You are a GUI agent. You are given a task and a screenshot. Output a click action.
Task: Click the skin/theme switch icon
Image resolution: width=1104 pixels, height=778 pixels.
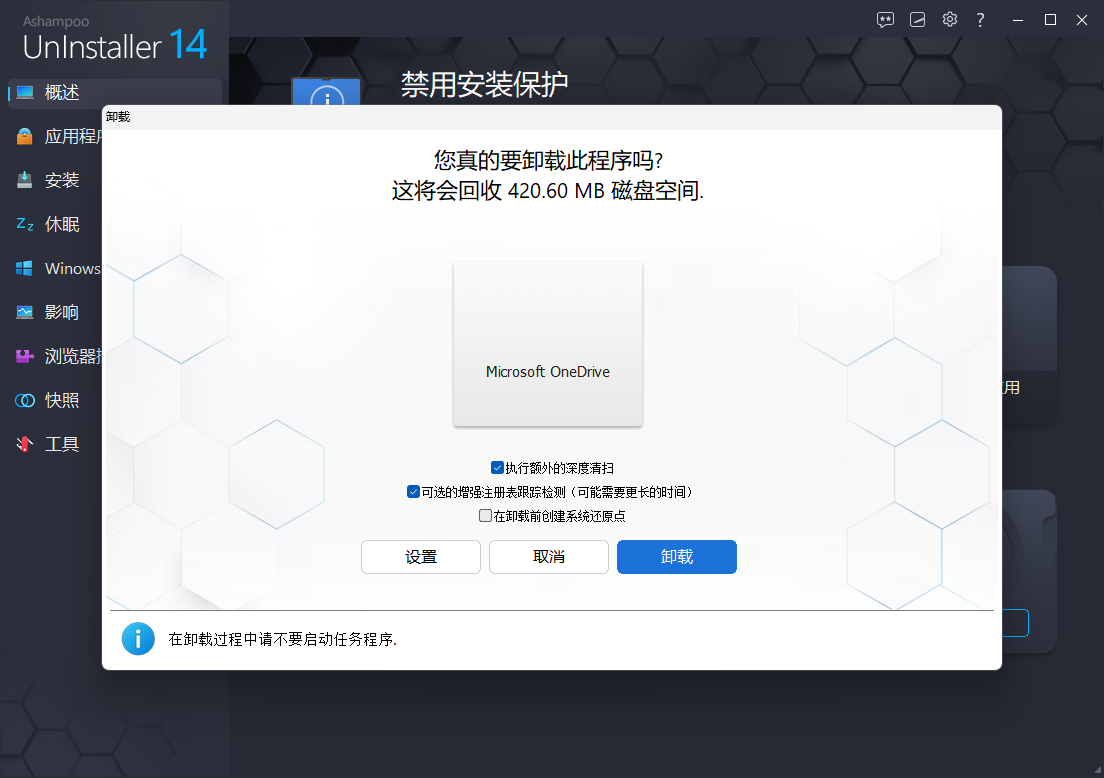click(x=917, y=20)
